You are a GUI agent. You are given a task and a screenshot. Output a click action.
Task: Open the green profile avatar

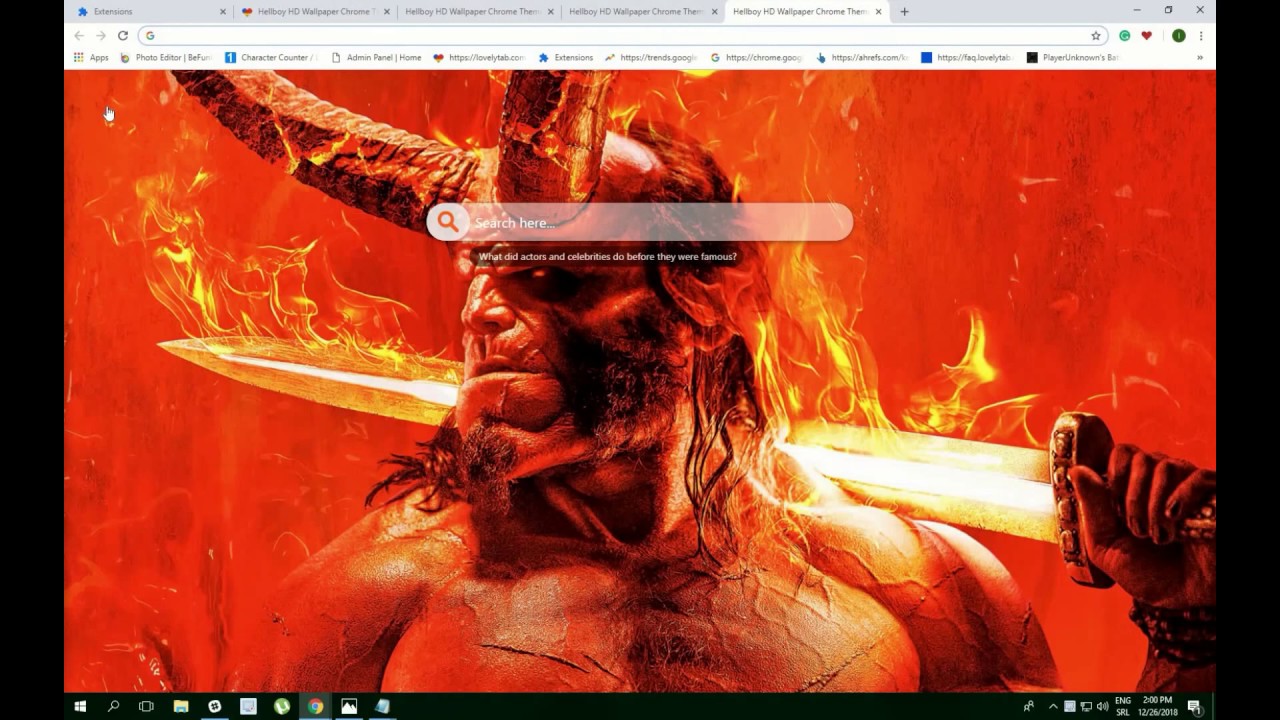tap(1179, 35)
